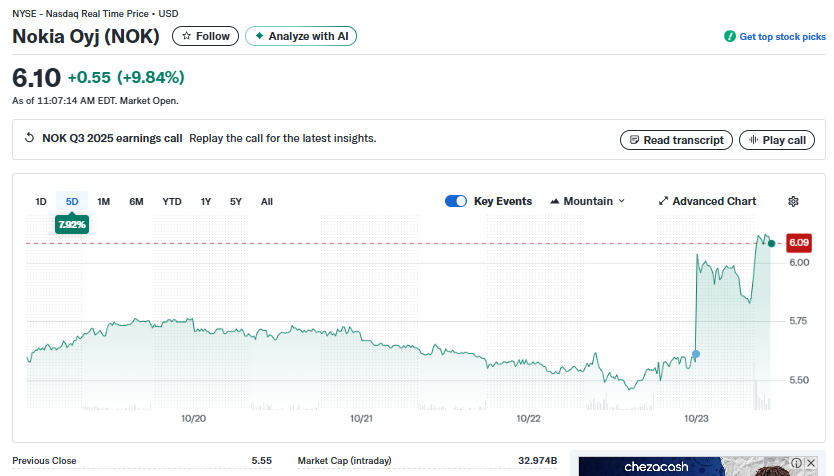Select the 1M time range
Screen dimensions: 834x476
(104, 201)
